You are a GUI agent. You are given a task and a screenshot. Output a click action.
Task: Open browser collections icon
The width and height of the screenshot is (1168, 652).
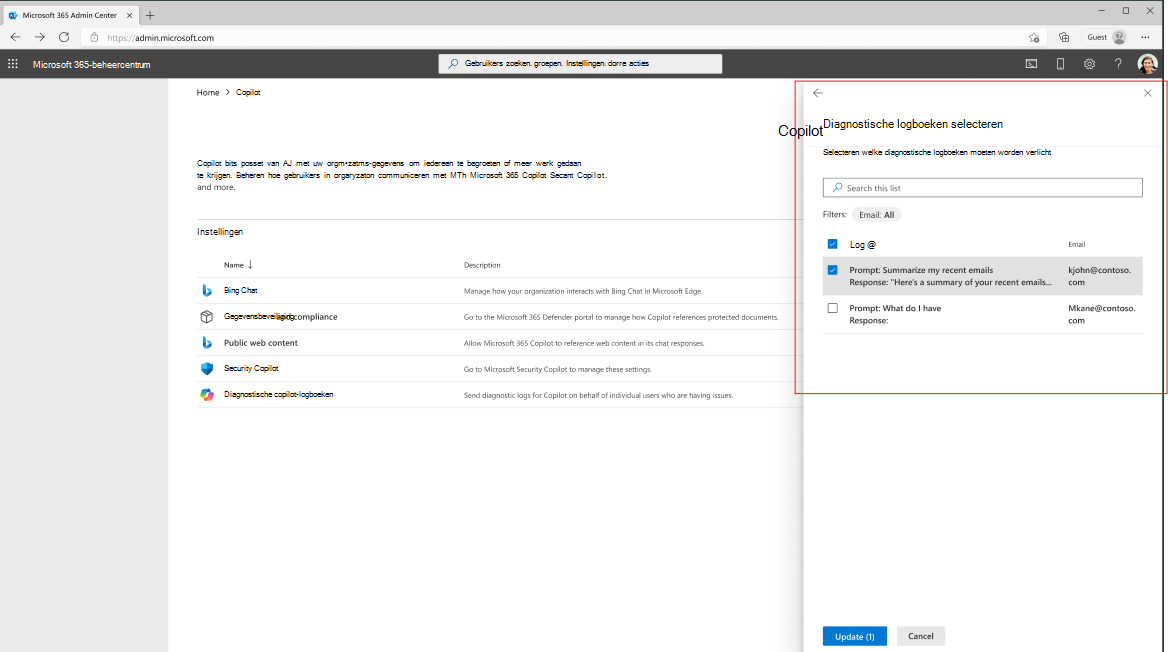coord(1064,37)
